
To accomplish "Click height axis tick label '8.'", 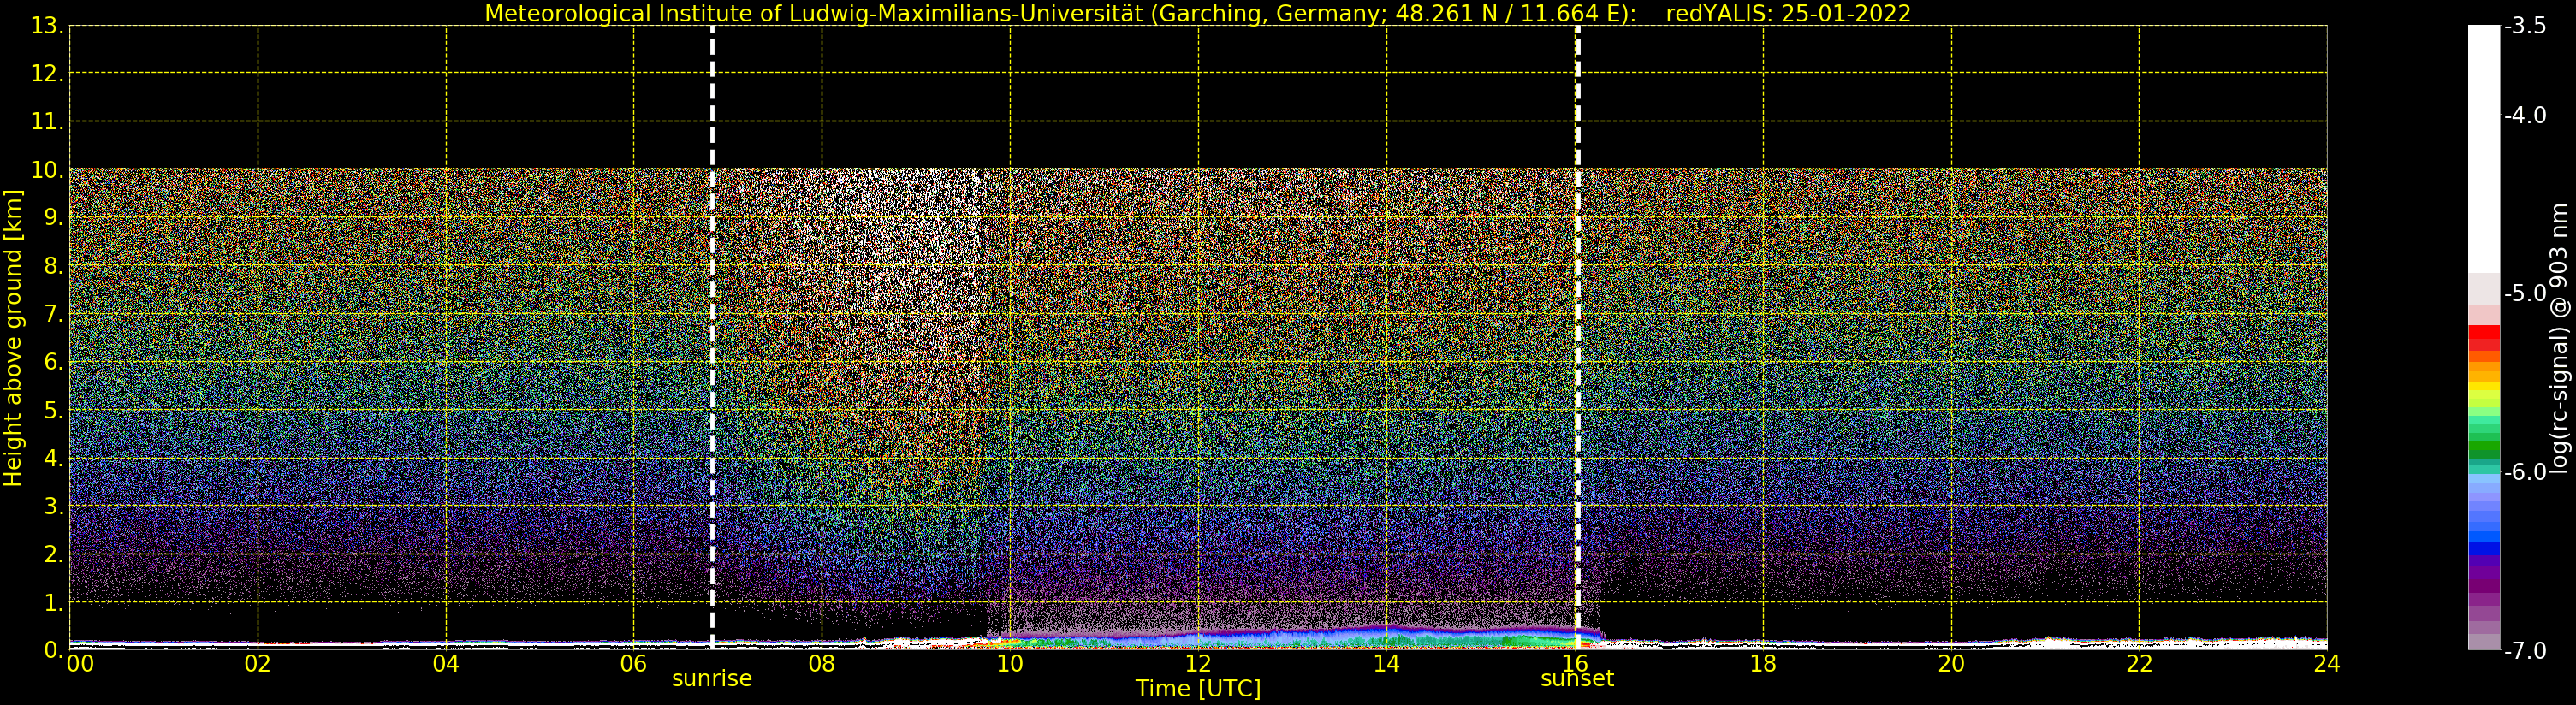I will tap(54, 266).
